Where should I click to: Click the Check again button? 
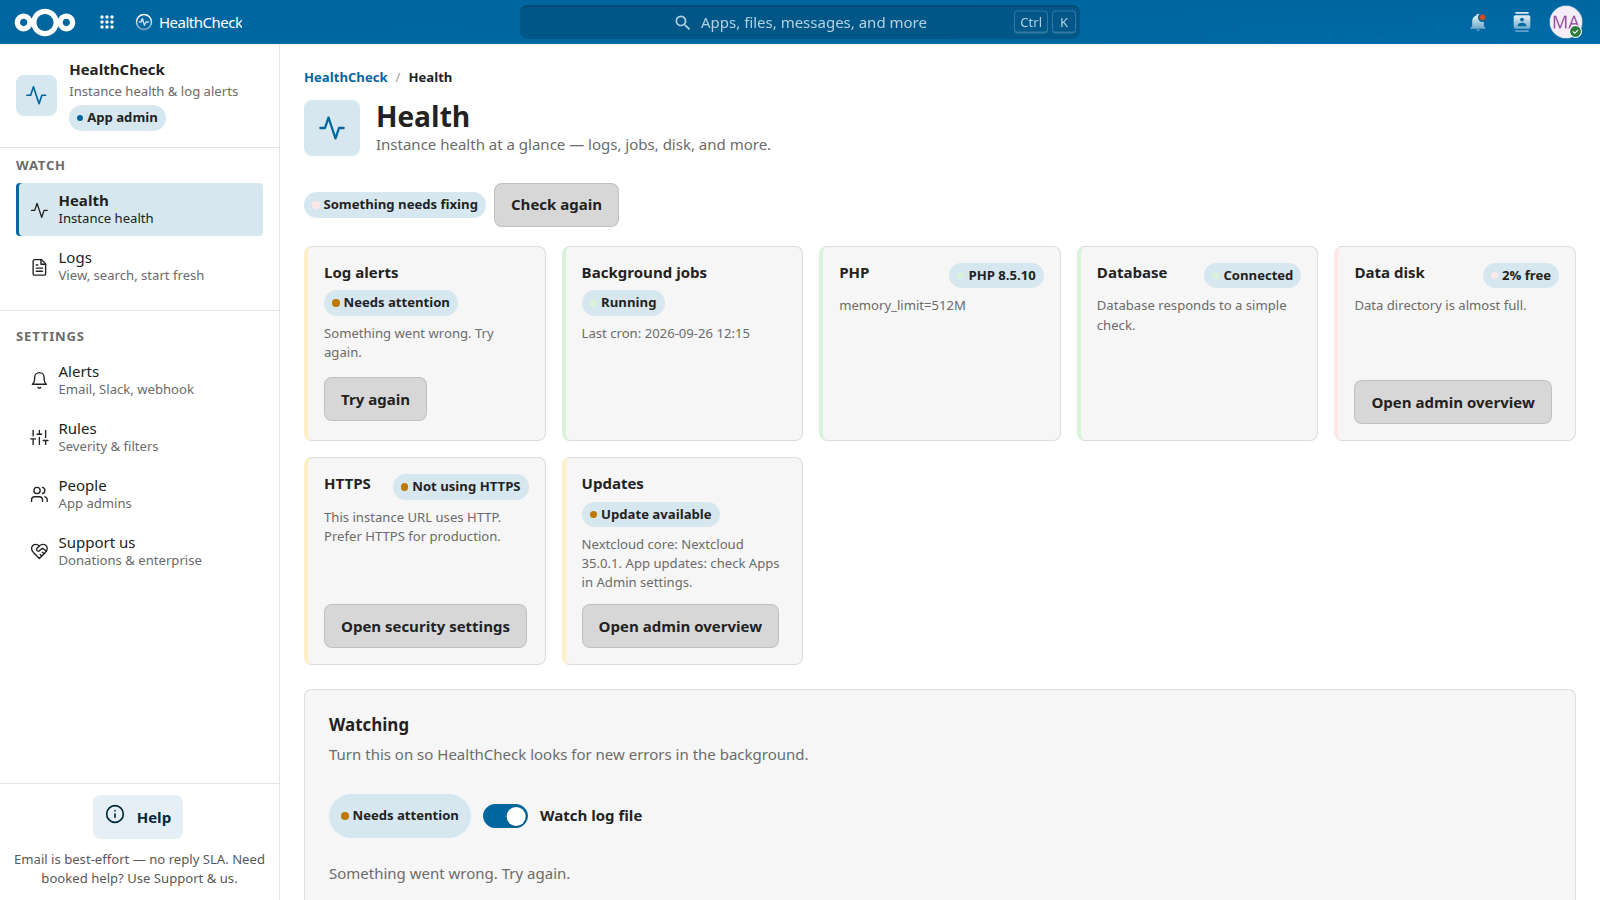[556, 205]
